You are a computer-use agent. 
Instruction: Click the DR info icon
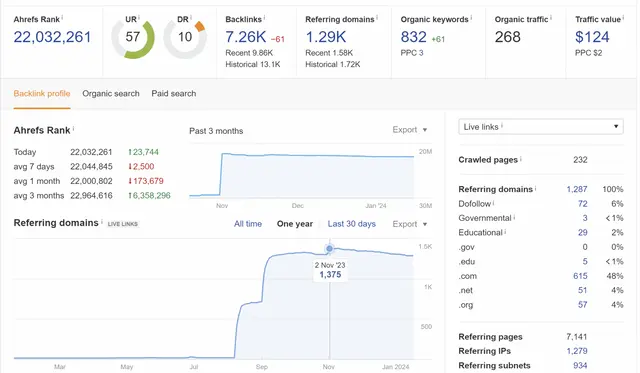tap(191, 17)
